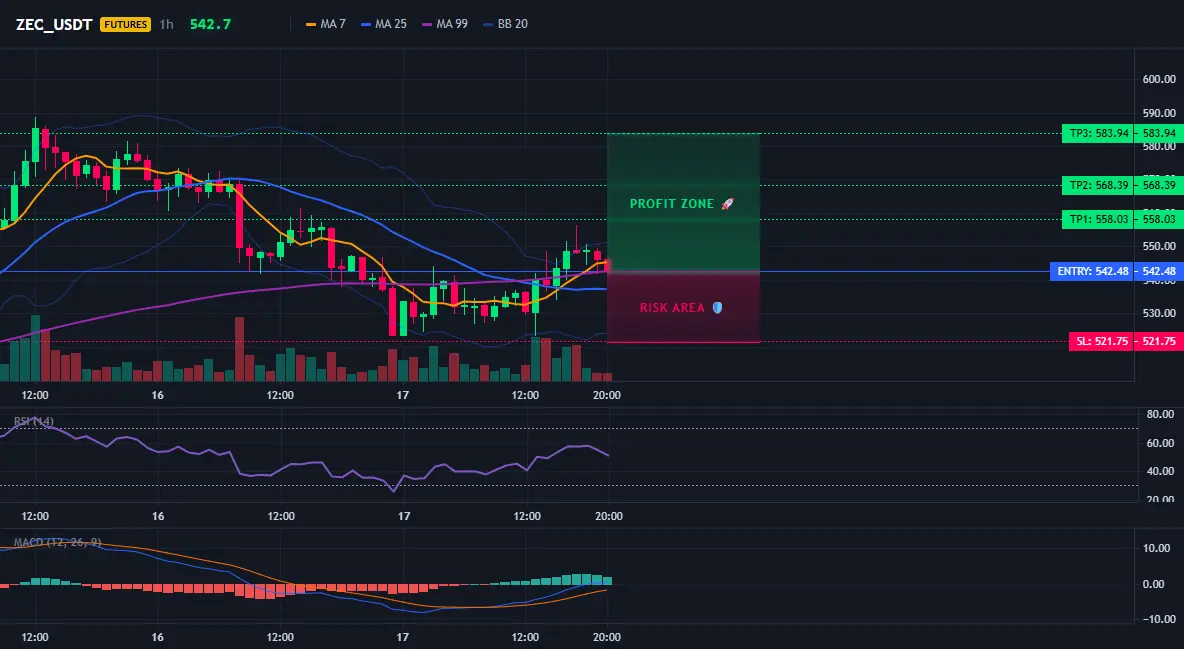Toggle the MA 7 legend entry
The image size is (1184, 649).
[x=325, y=24]
